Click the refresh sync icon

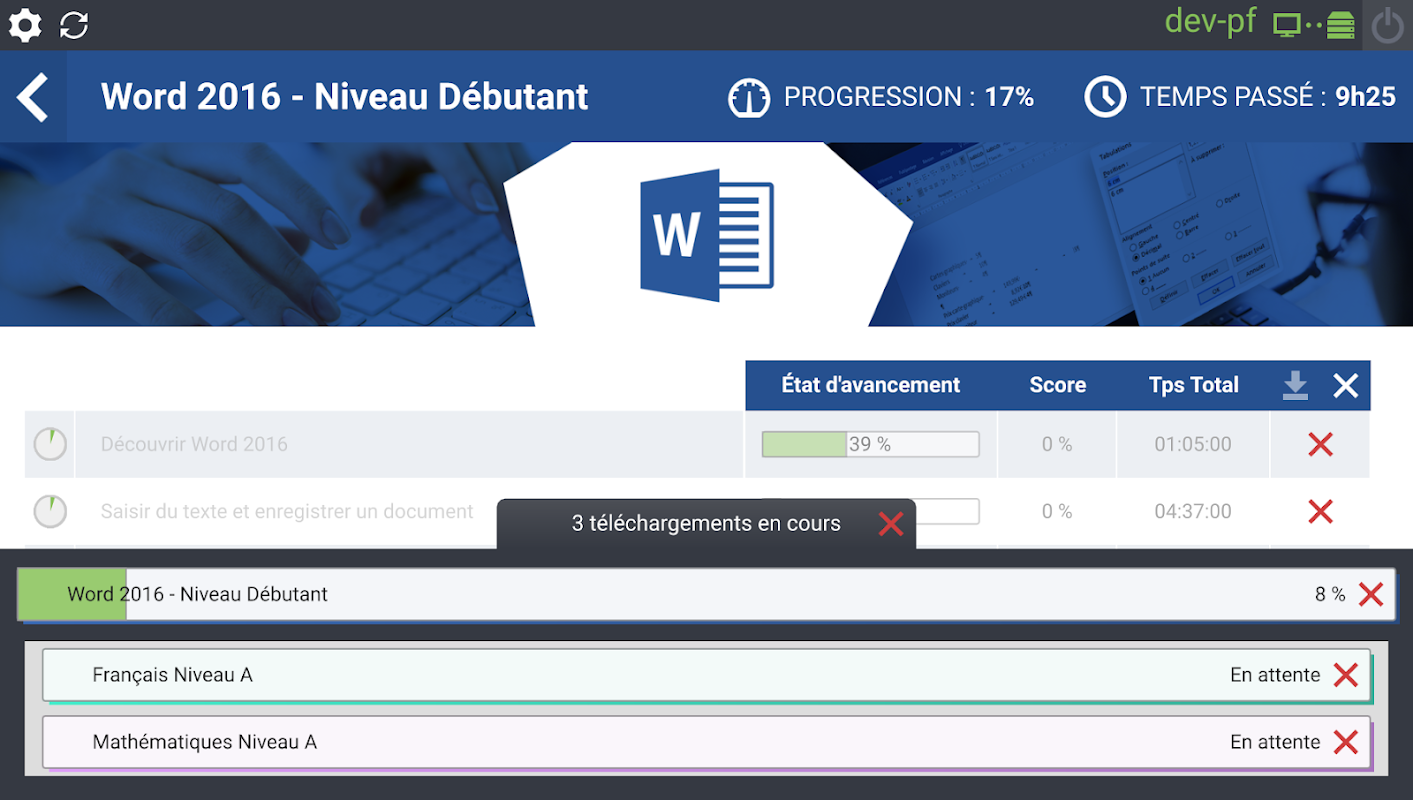[x=74, y=25]
